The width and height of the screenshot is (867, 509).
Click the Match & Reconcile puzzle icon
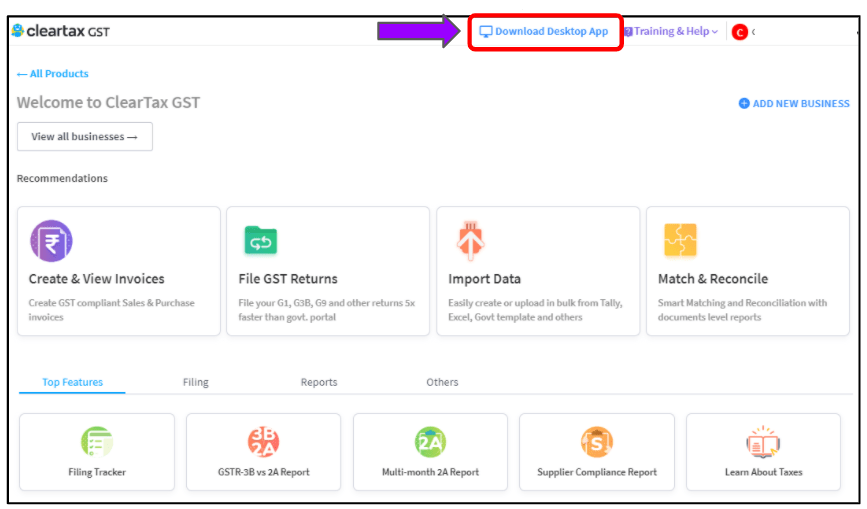(680, 240)
